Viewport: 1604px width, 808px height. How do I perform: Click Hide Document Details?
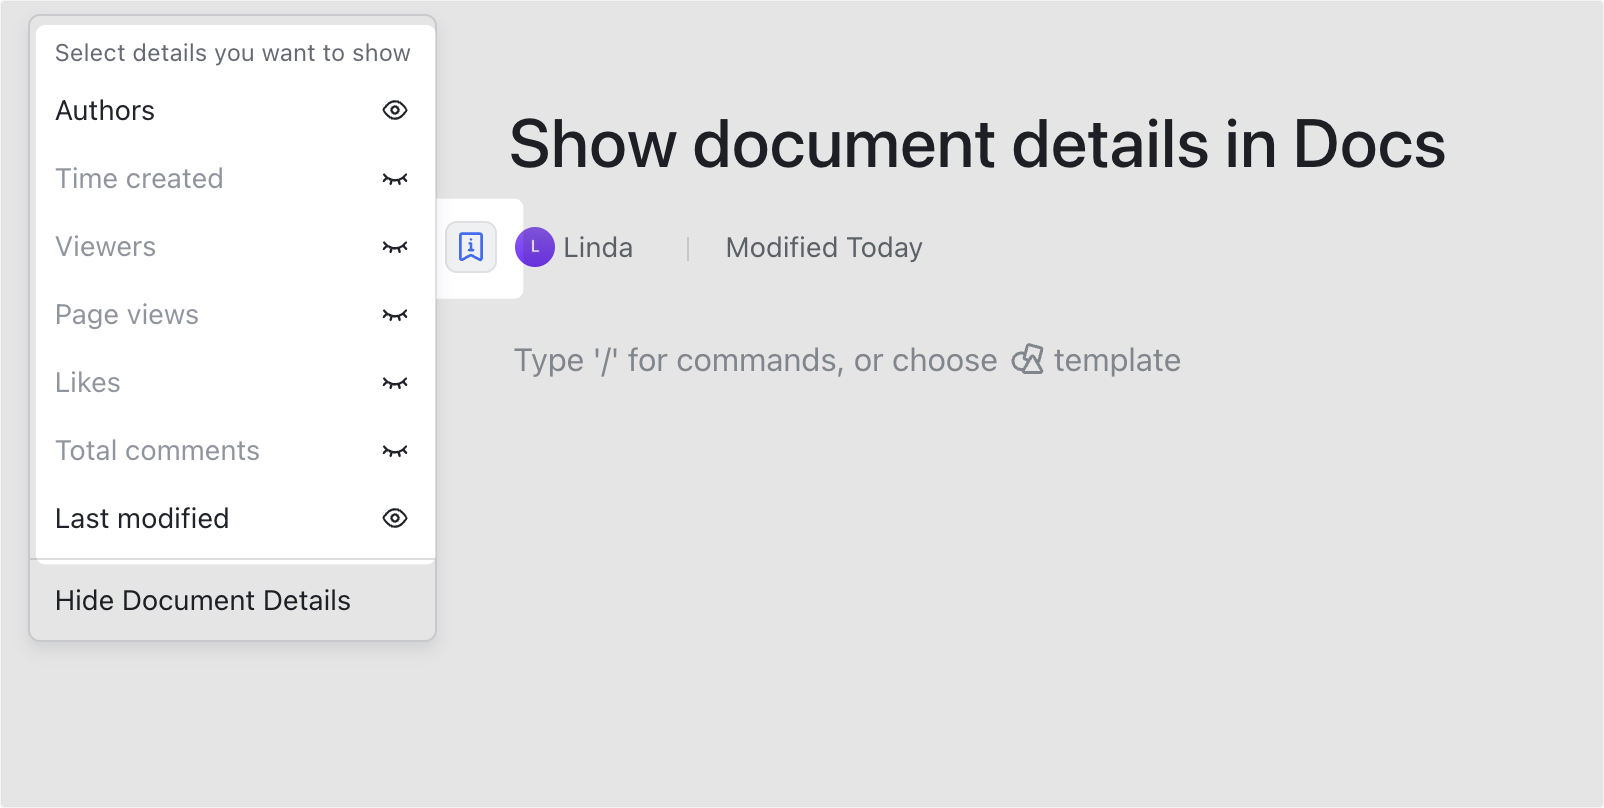(x=233, y=600)
